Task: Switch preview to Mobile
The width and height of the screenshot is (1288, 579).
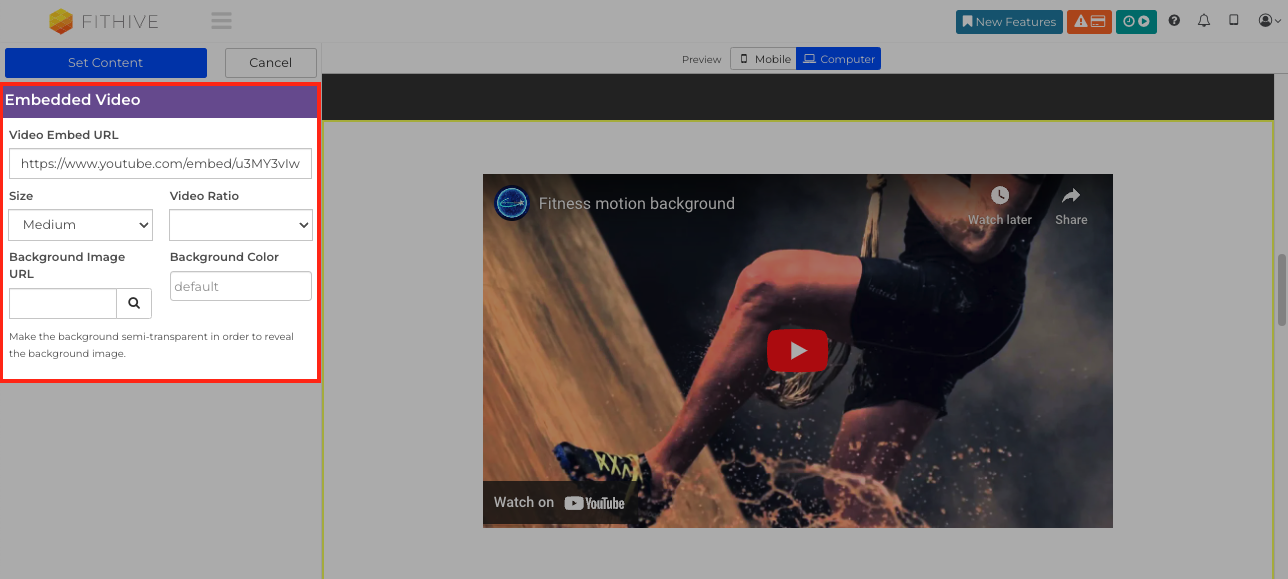Action: pyautogui.click(x=764, y=59)
